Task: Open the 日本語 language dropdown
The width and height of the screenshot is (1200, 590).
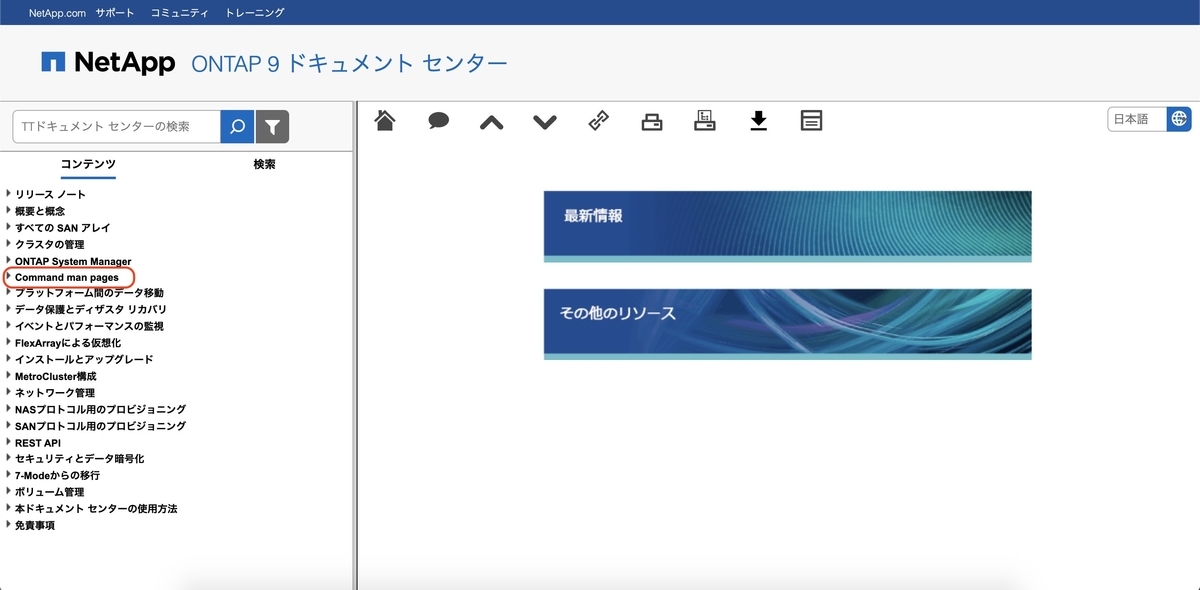Action: (x=1137, y=119)
